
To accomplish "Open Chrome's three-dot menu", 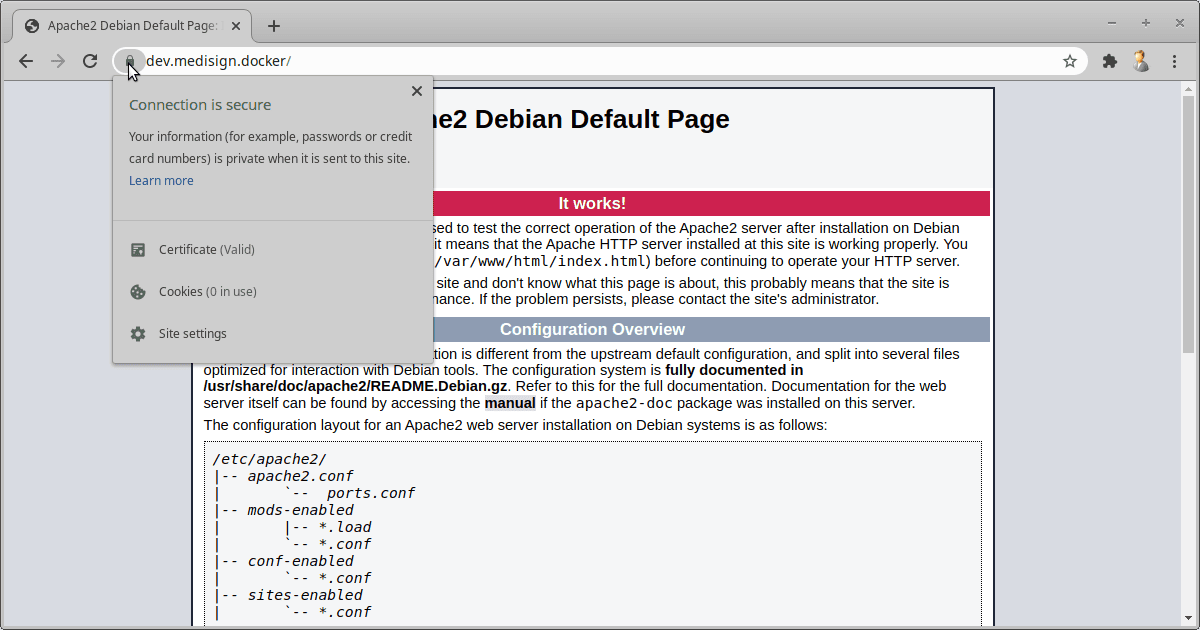I will click(x=1174, y=61).
